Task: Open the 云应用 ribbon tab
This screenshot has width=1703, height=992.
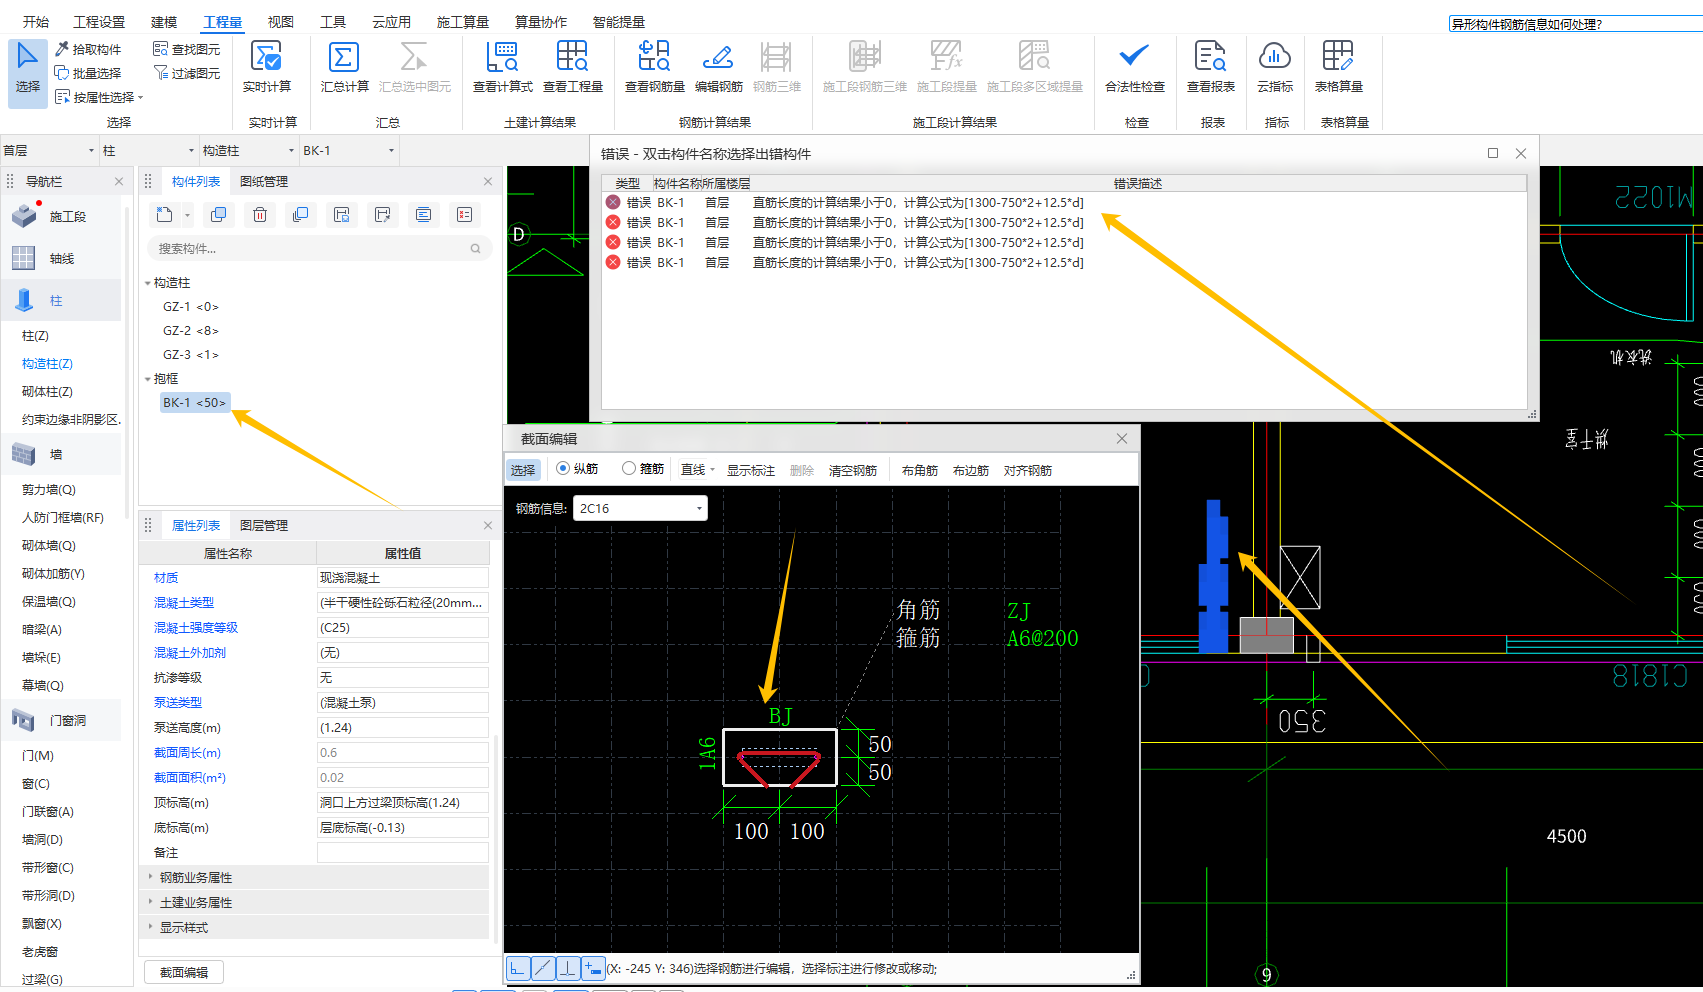Action: [392, 22]
